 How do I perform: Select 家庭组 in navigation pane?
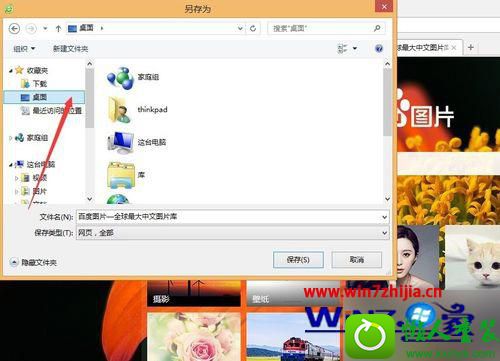coord(37,138)
